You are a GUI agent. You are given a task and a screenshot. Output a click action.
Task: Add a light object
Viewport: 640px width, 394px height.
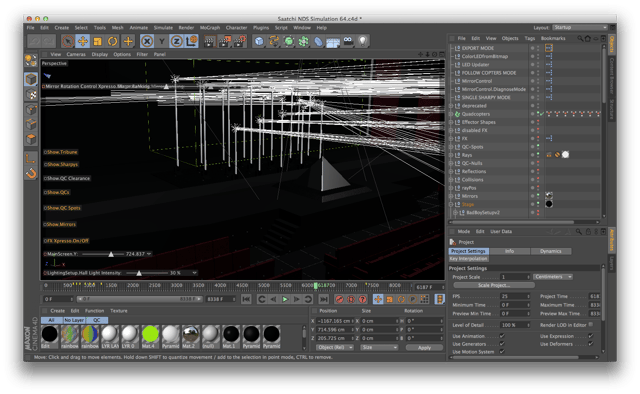tap(362, 41)
